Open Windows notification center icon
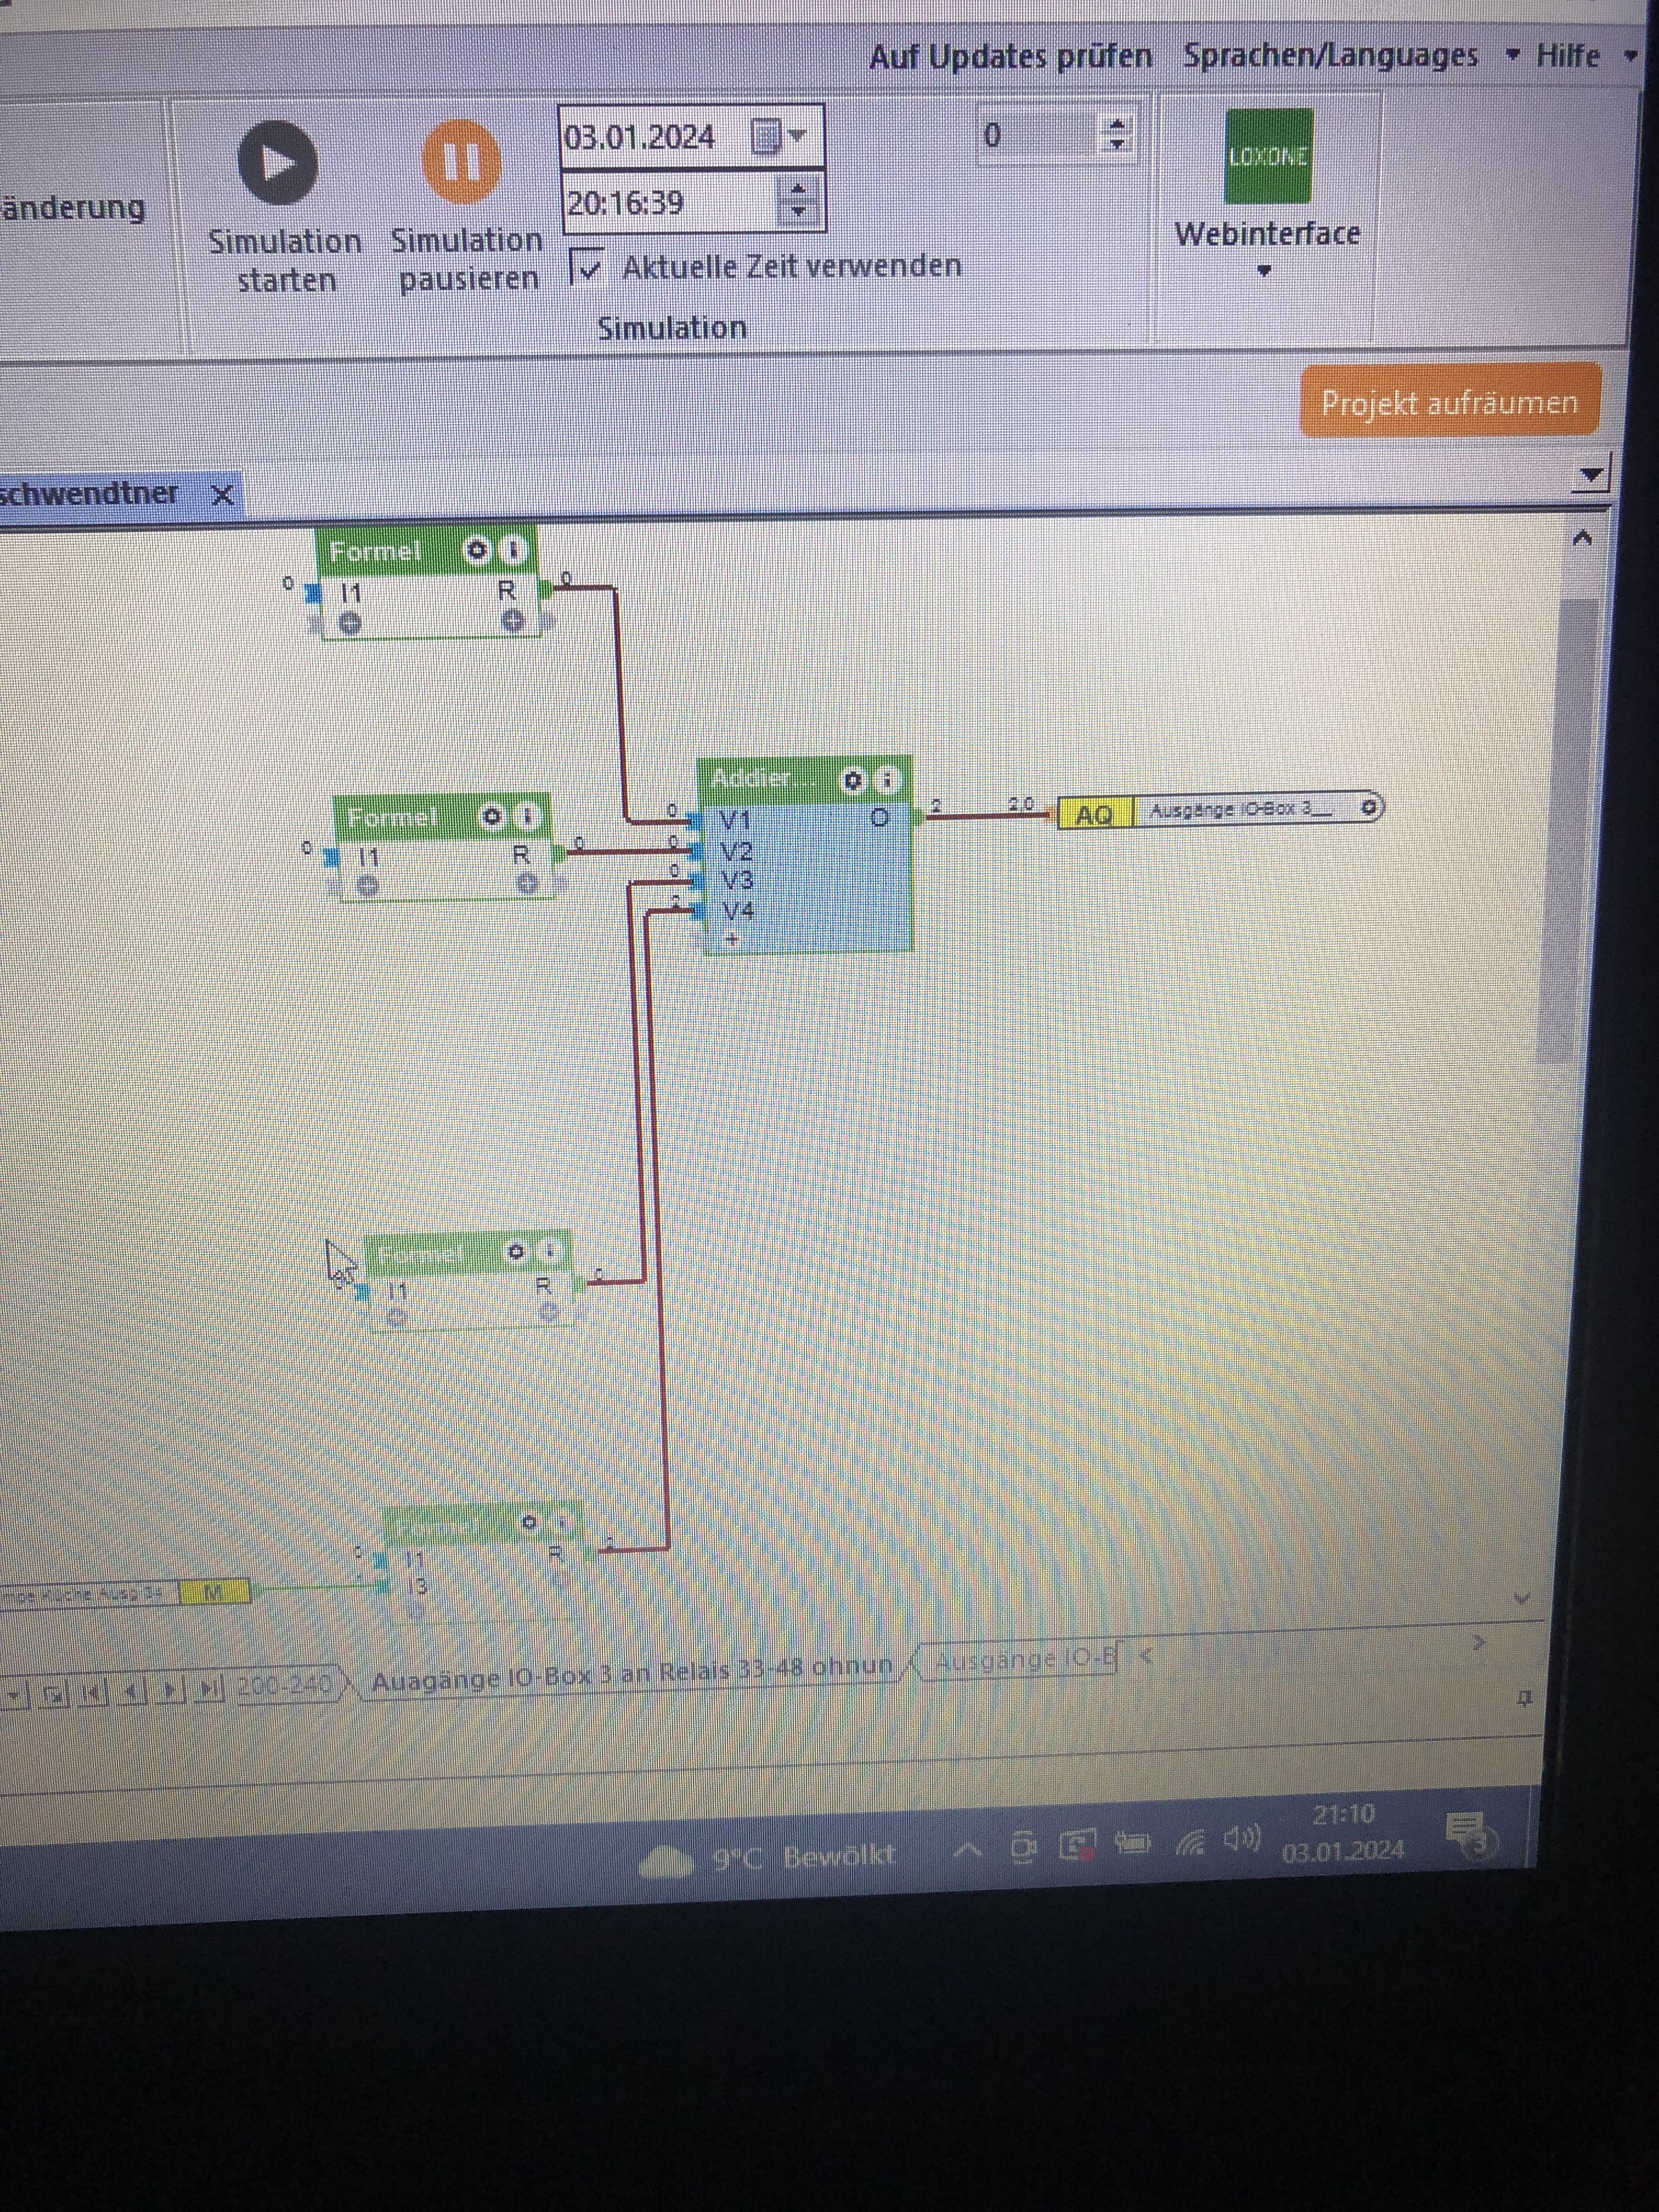This screenshot has width=1659, height=2212. 1468,1833
